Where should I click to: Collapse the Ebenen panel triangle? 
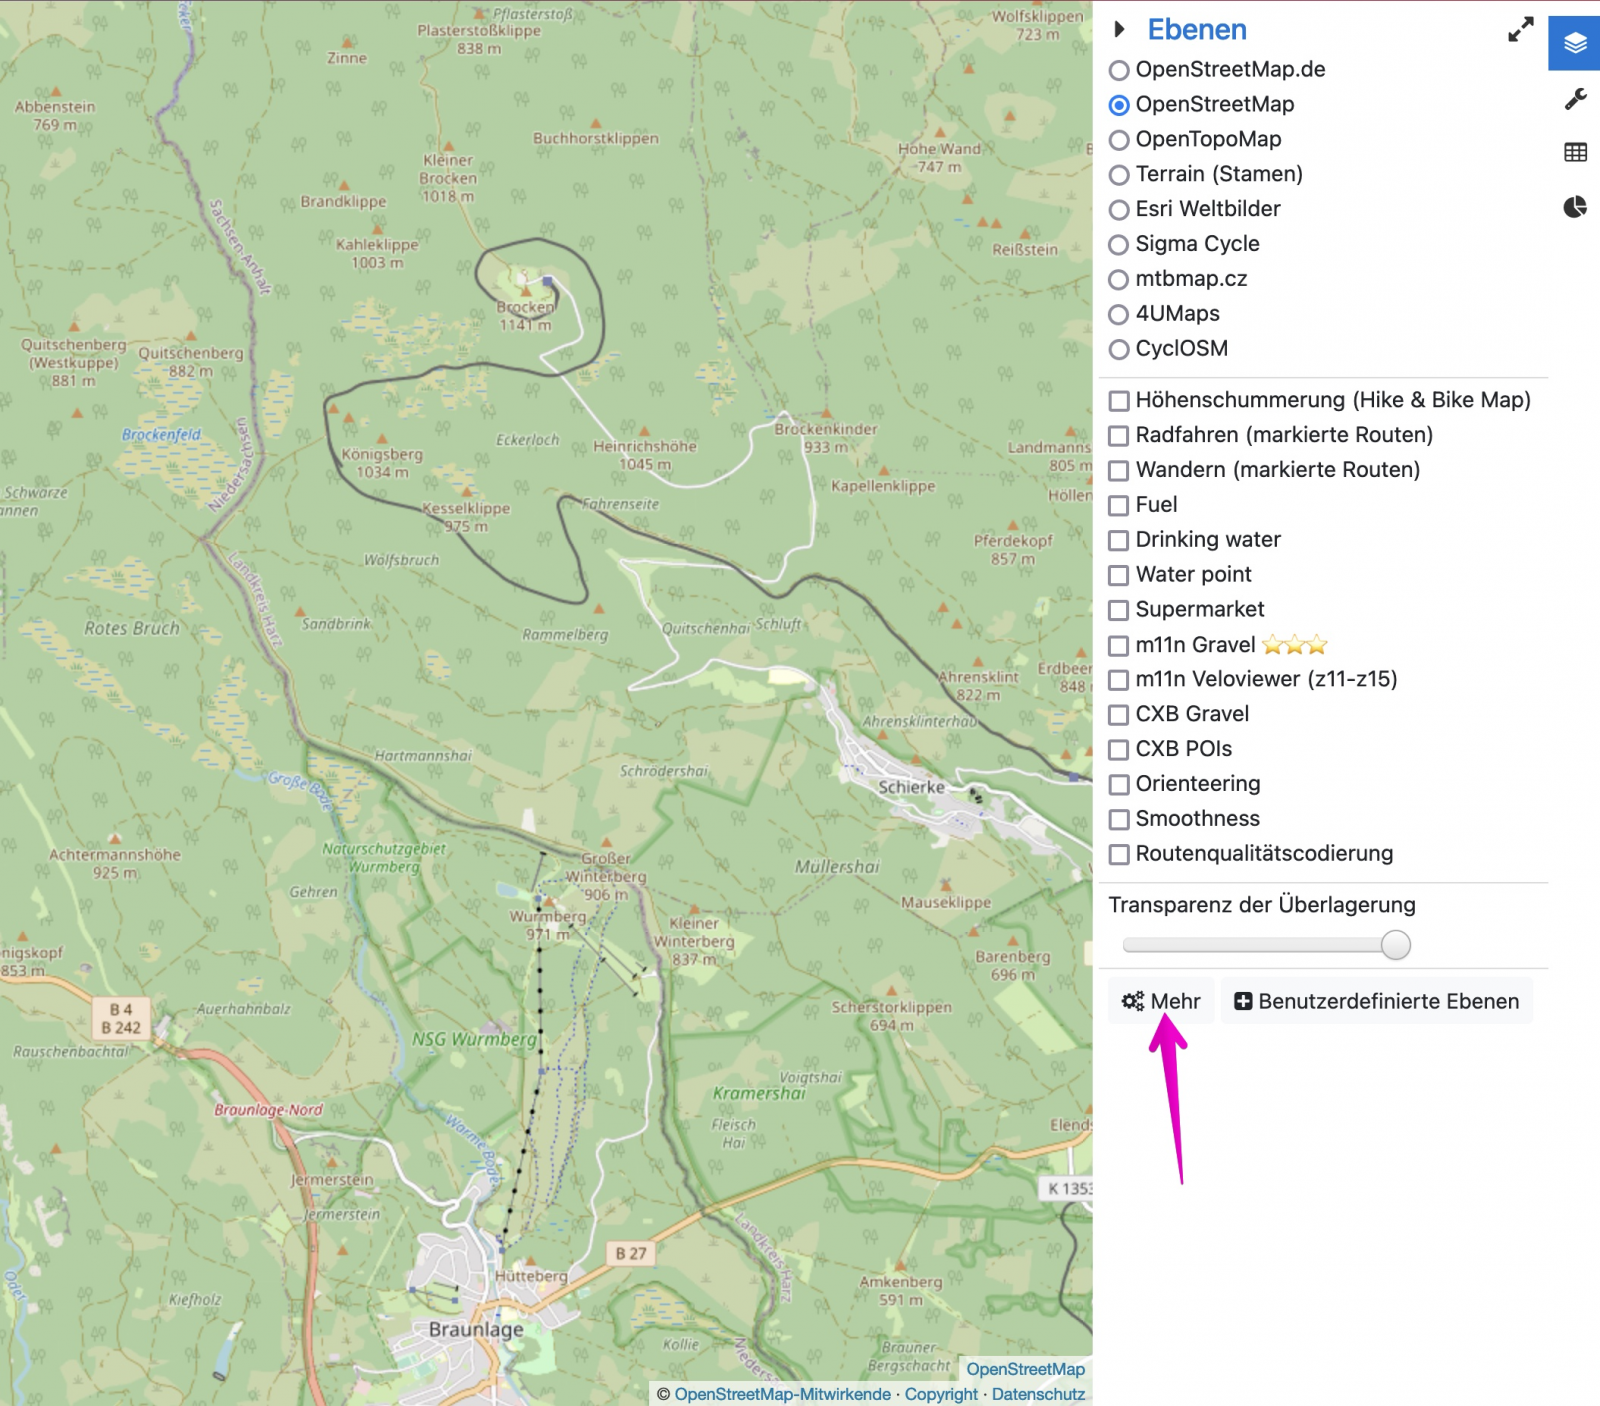point(1120,30)
